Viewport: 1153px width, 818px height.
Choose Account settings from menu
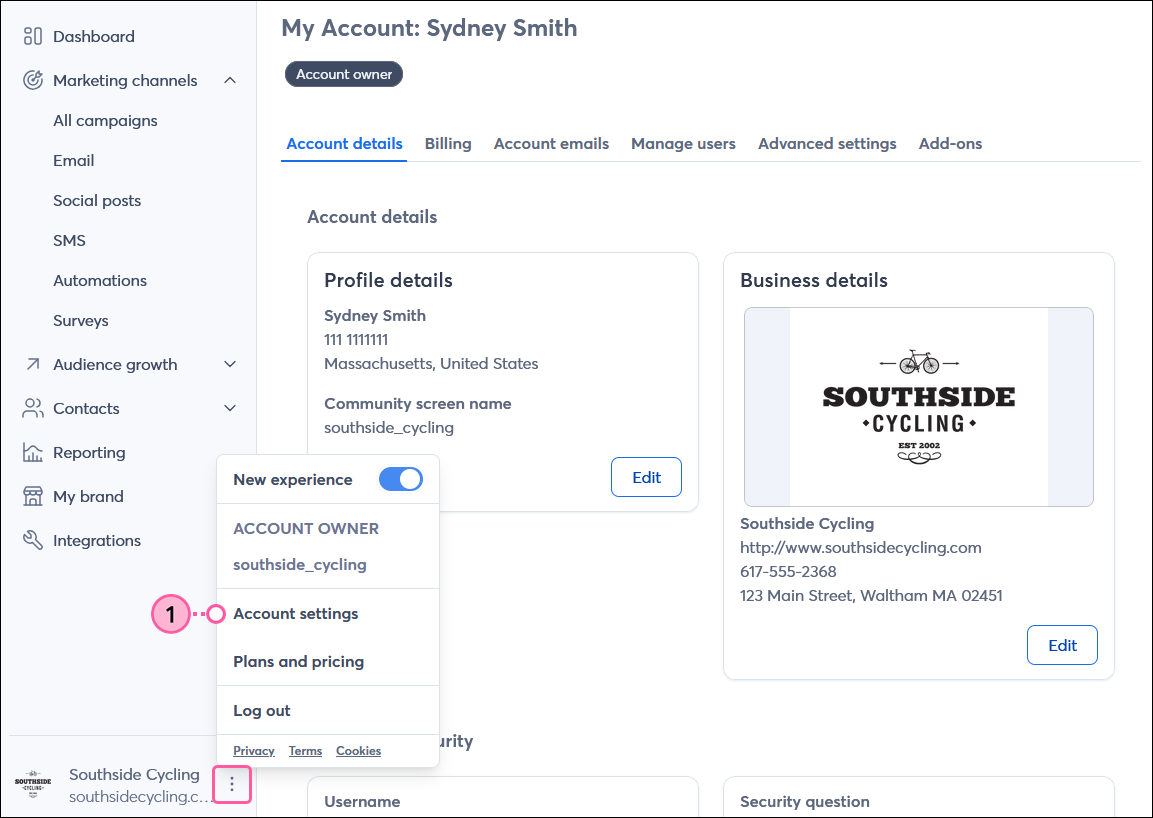(x=296, y=614)
